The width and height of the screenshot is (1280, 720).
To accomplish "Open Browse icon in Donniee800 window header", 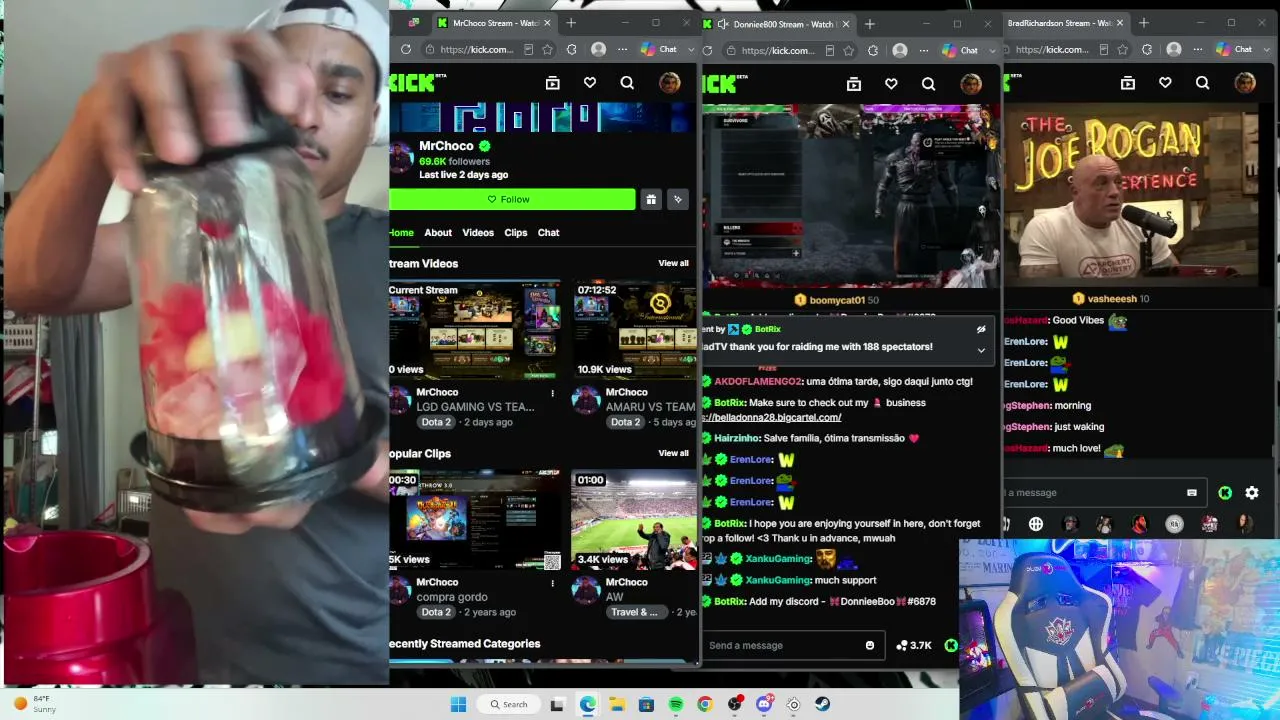I will point(854,84).
